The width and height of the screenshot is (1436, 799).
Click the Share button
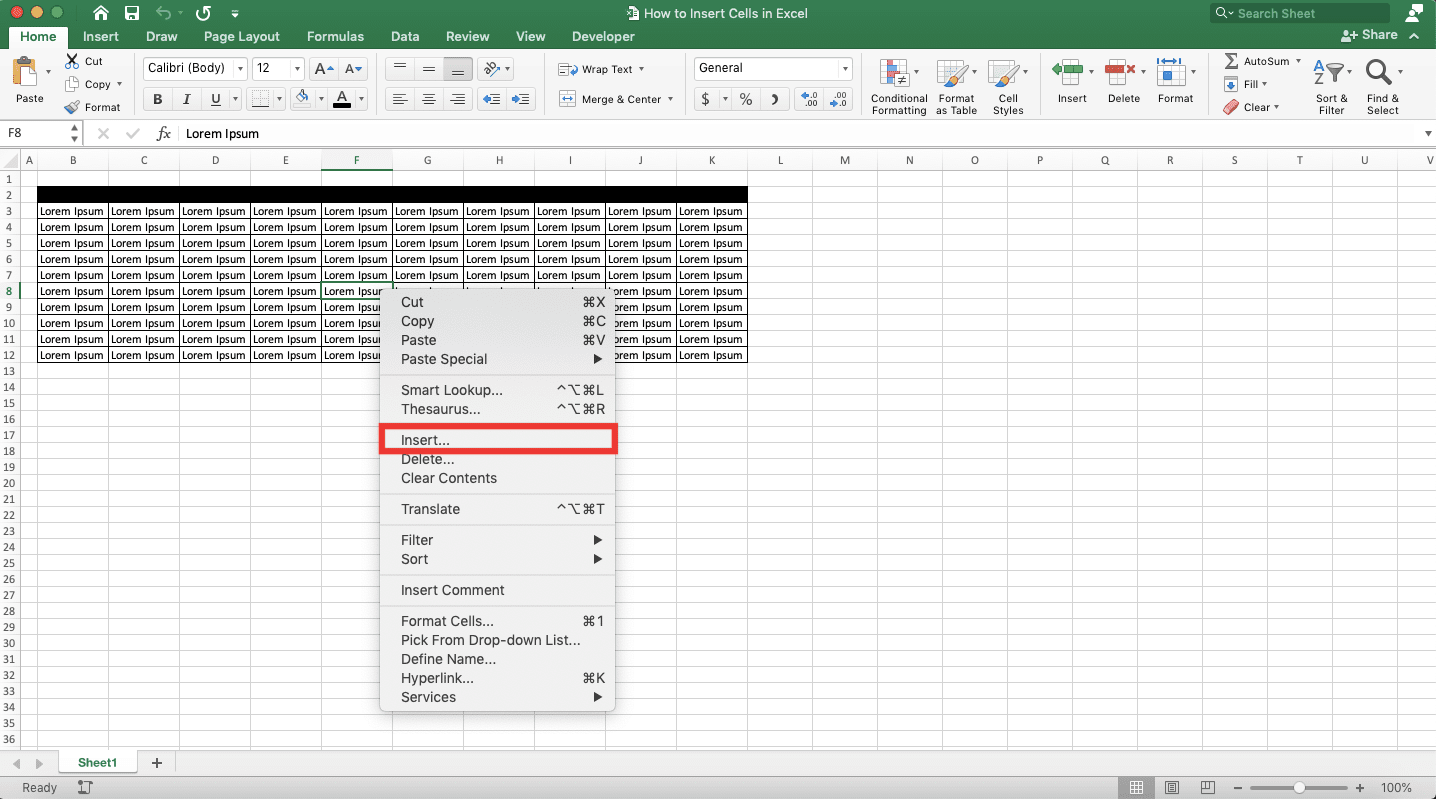(1369, 35)
